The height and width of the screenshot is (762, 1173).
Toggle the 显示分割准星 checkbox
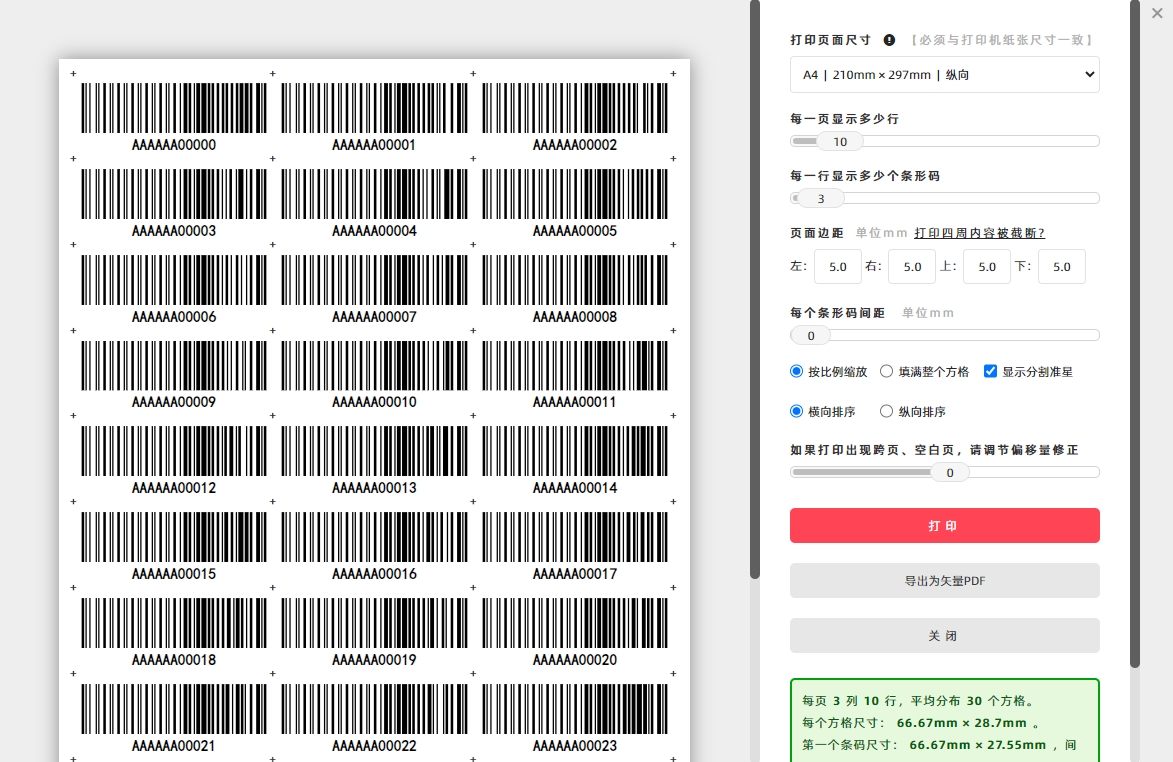point(990,372)
